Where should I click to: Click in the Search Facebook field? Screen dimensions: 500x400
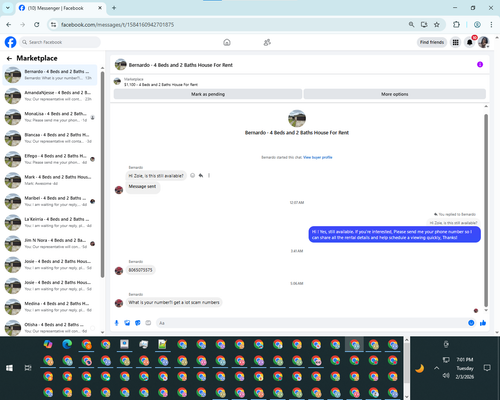[x=60, y=42]
